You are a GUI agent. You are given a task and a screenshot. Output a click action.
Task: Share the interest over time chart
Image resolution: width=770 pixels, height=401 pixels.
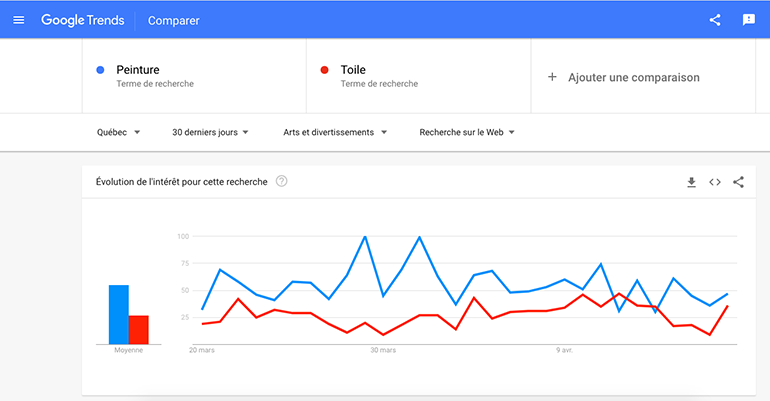[739, 182]
